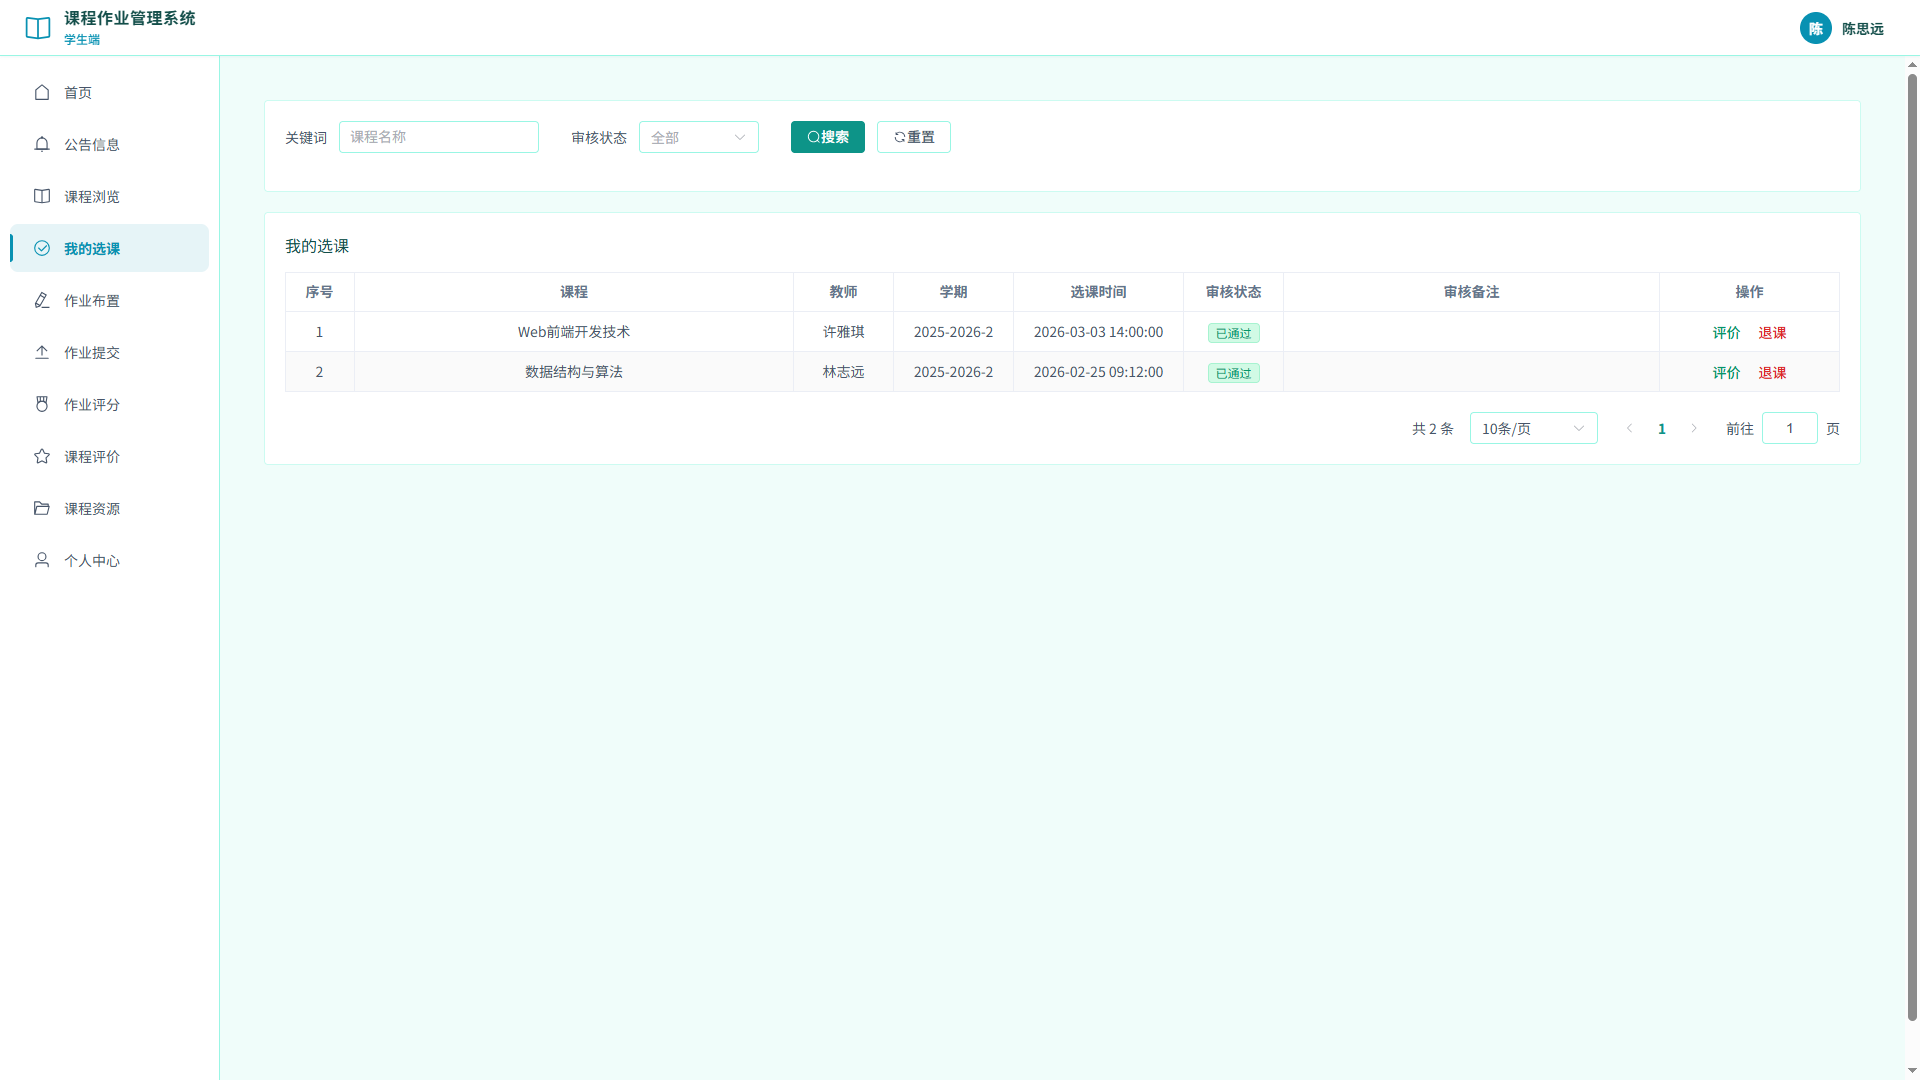Click the bell icon for 公告信息
This screenshot has width=1920, height=1080.
[42, 144]
